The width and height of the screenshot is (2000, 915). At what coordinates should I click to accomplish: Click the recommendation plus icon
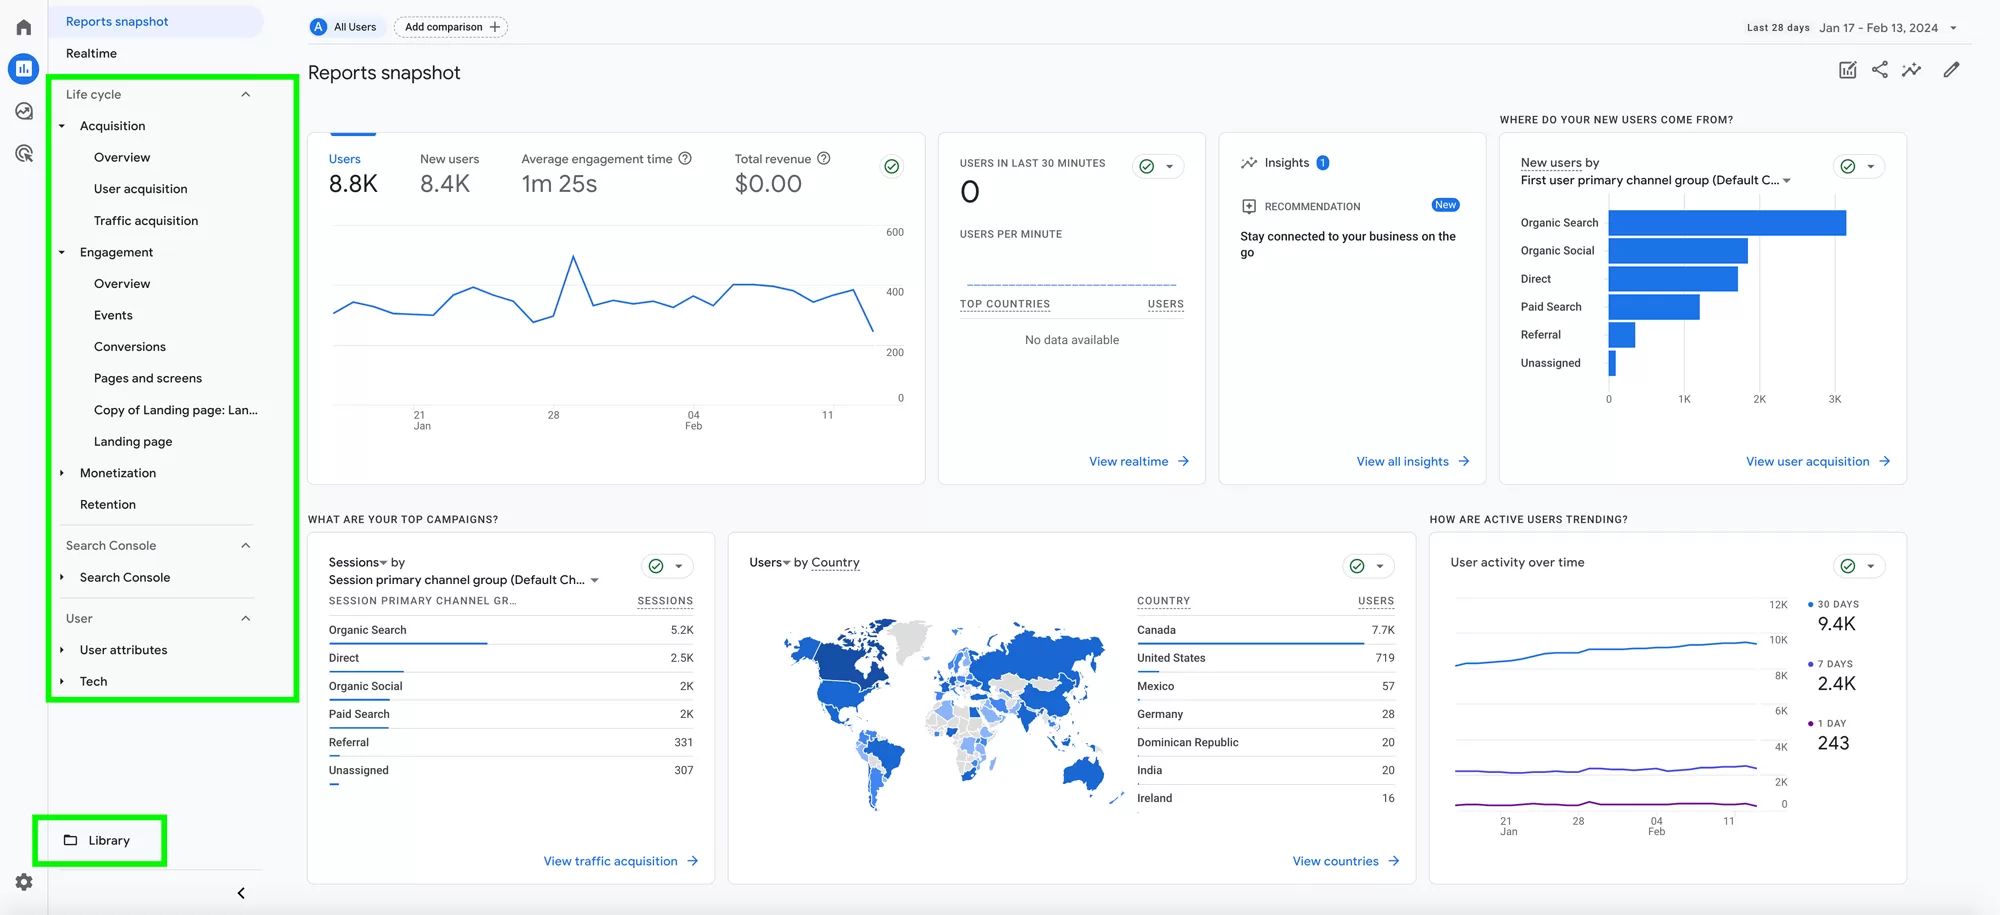1249,206
